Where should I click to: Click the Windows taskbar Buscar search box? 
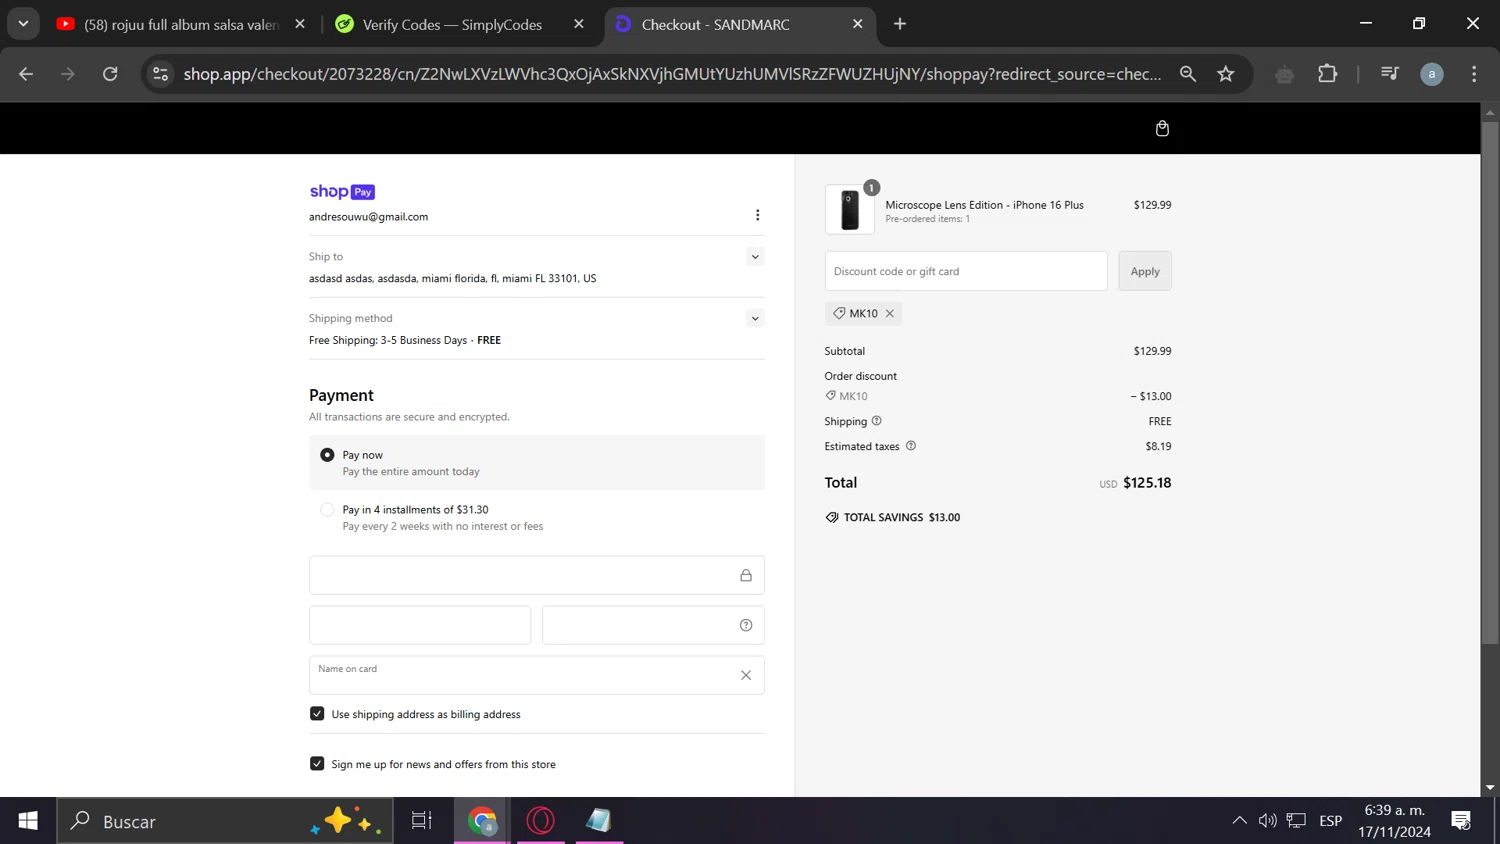pos(225,821)
